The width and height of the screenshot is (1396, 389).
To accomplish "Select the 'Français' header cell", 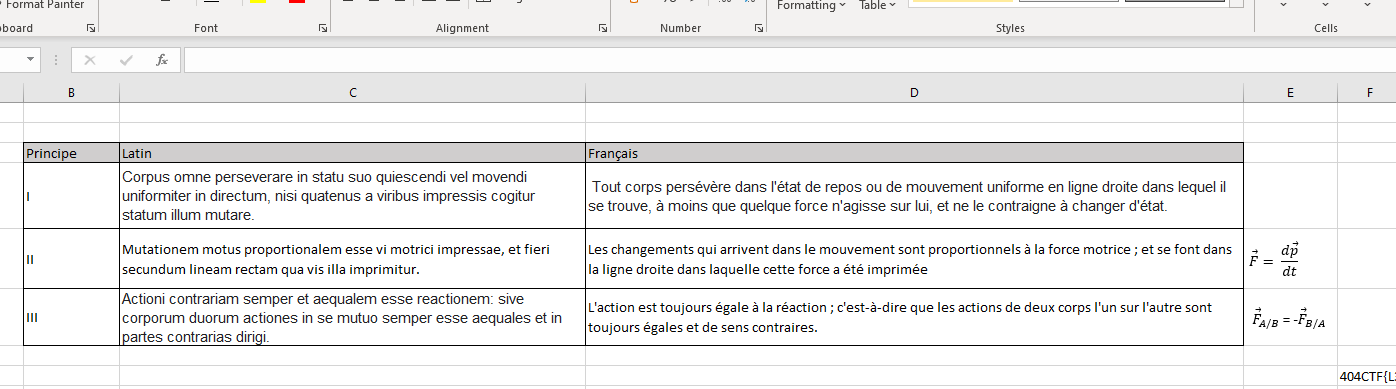I will point(914,153).
